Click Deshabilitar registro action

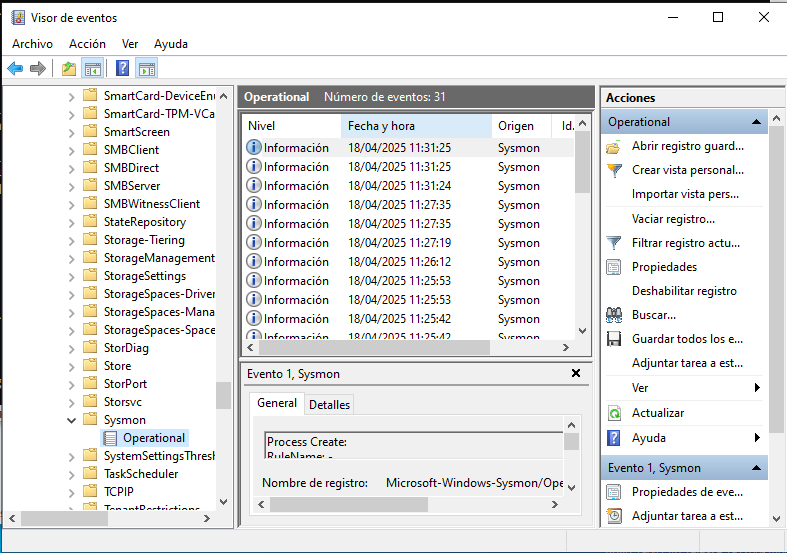coord(684,291)
